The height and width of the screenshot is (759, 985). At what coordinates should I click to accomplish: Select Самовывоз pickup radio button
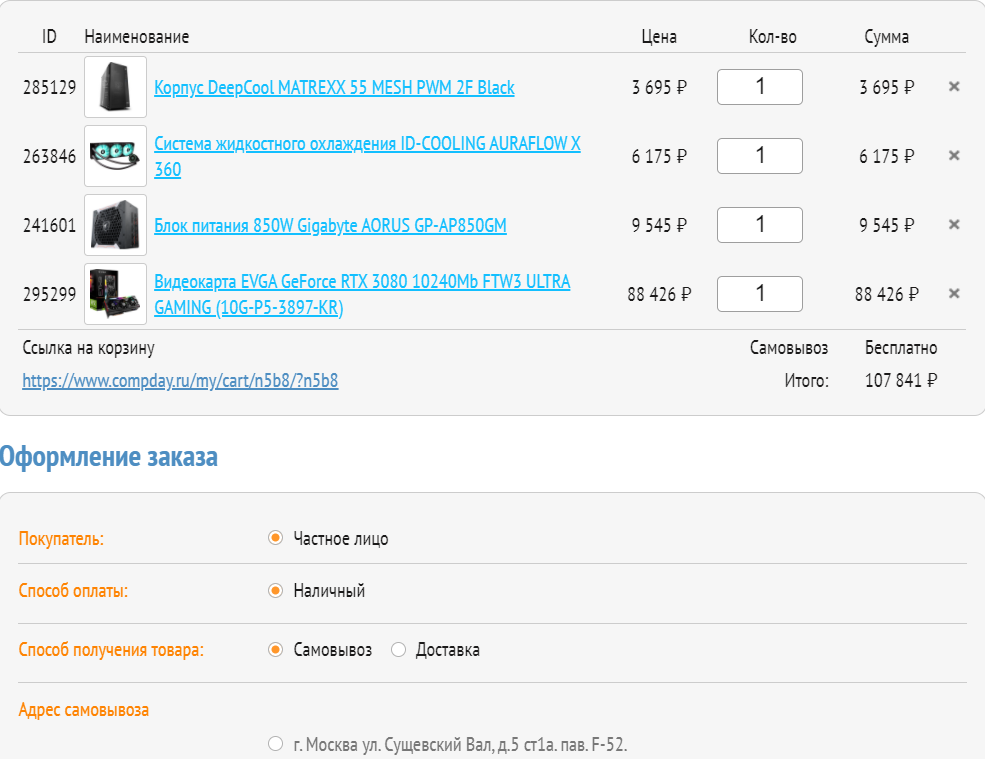coord(275,650)
